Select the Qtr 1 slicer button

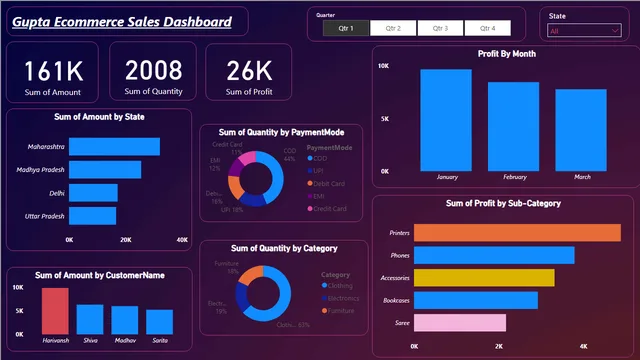coord(346,28)
